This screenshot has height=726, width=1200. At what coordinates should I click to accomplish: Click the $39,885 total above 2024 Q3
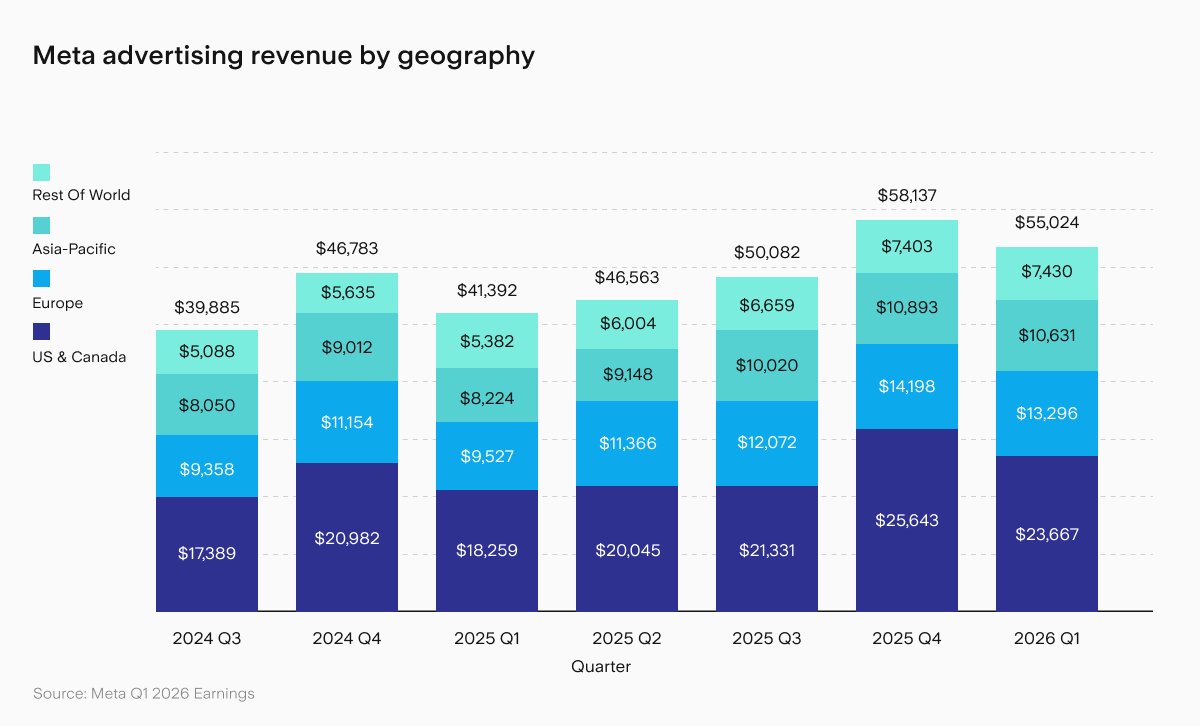207,307
